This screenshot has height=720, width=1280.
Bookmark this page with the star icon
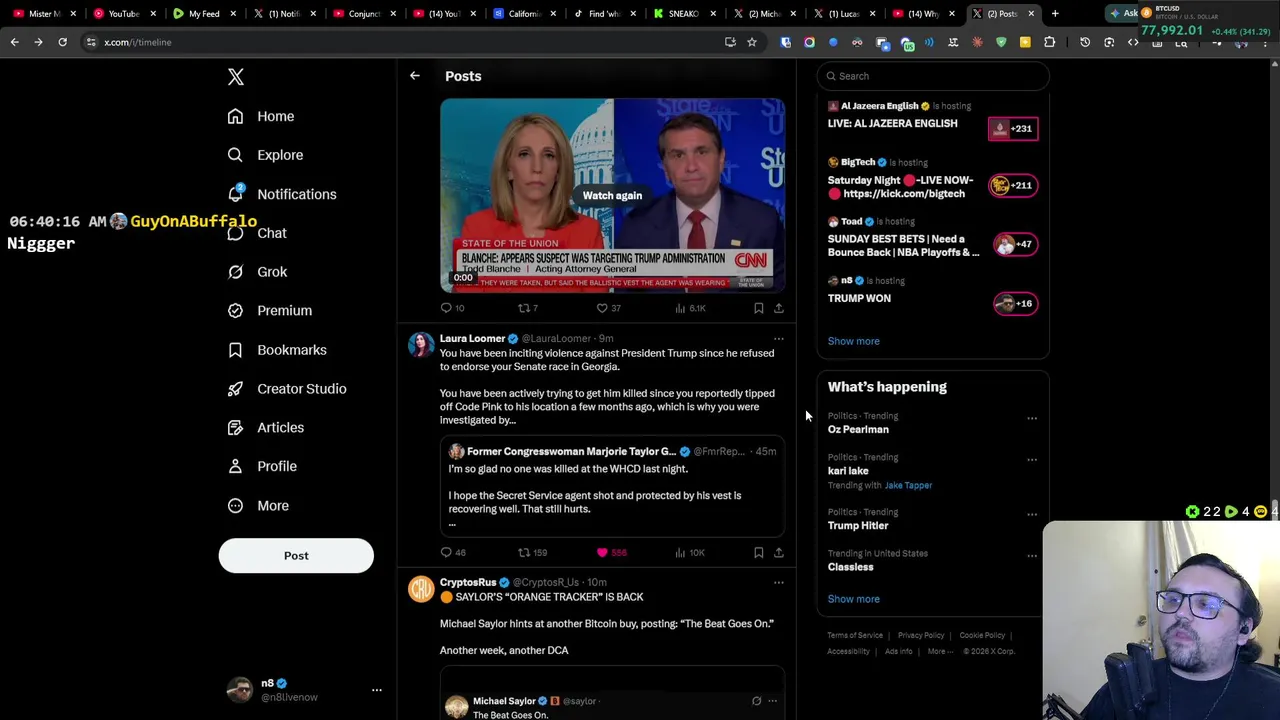click(x=752, y=42)
